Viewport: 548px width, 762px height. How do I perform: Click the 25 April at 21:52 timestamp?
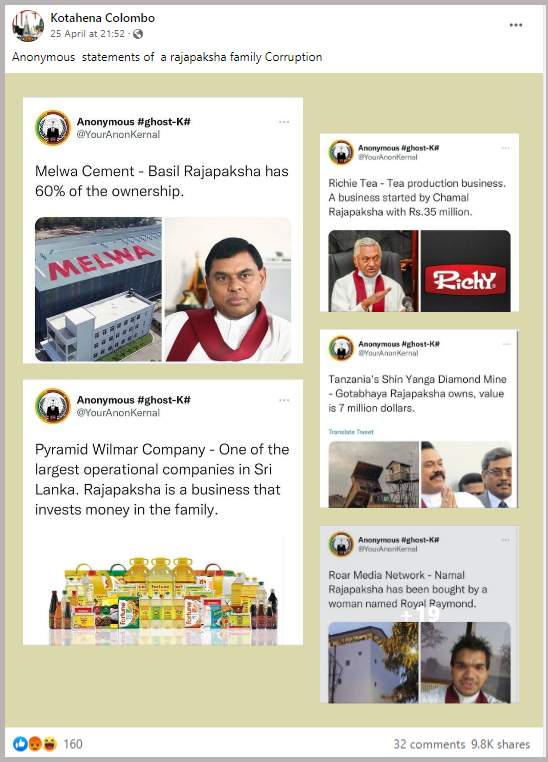[88, 34]
